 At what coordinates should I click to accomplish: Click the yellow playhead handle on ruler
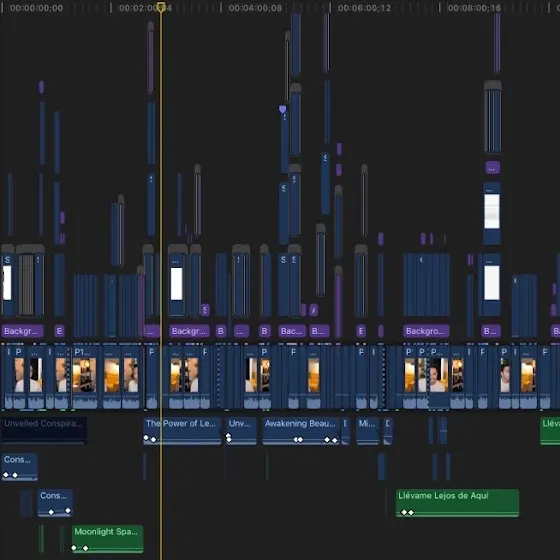pyautogui.click(x=161, y=6)
